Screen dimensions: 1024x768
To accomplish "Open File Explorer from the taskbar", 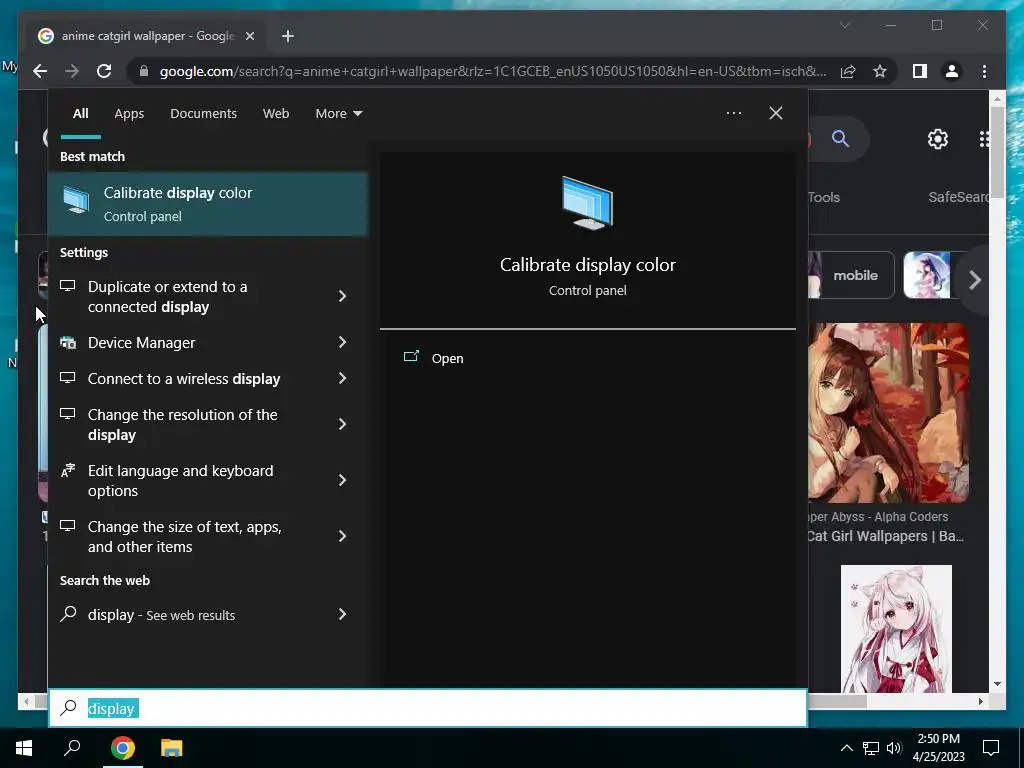I will [171, 748].
